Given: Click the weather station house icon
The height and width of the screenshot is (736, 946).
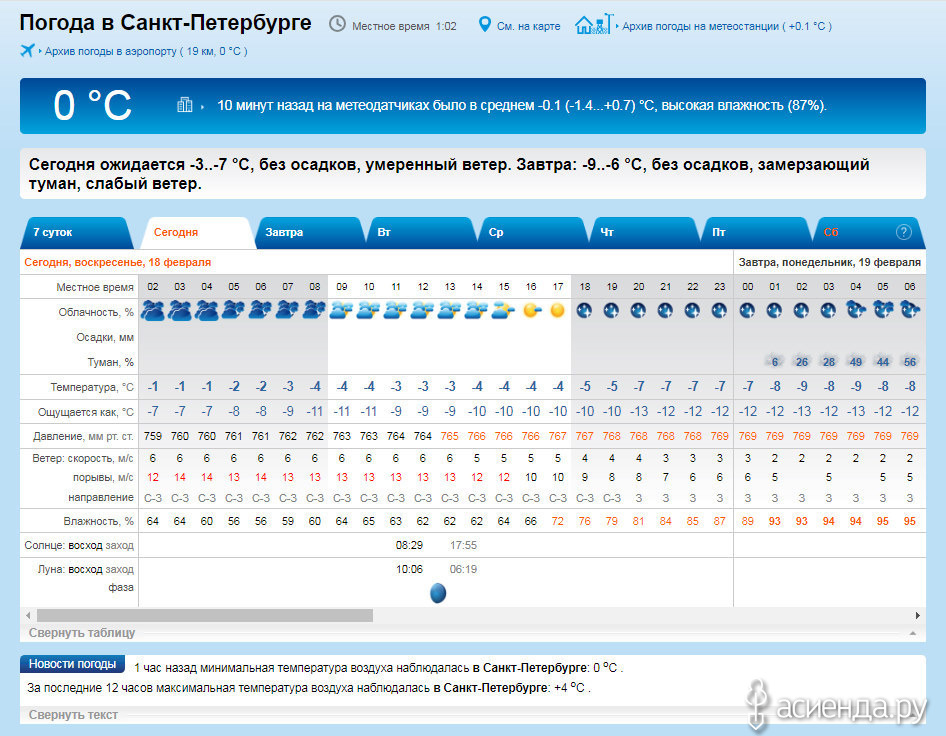Looking at the screenshot, I should click(x=594, y=25).
